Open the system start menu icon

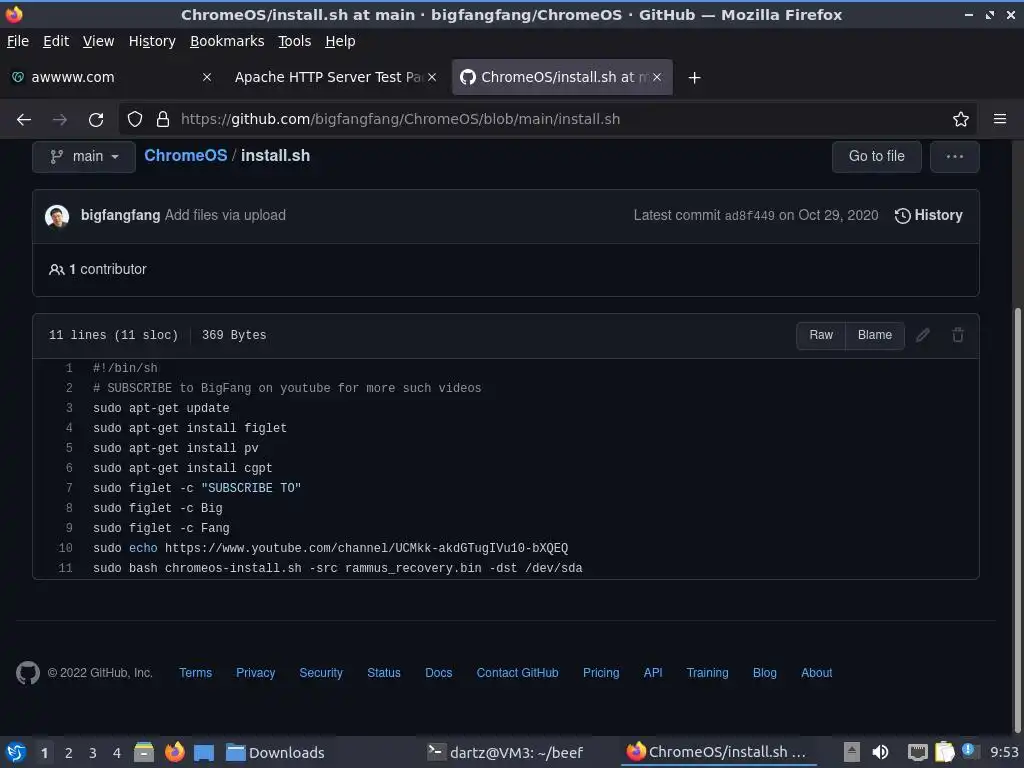pos(16,752)
